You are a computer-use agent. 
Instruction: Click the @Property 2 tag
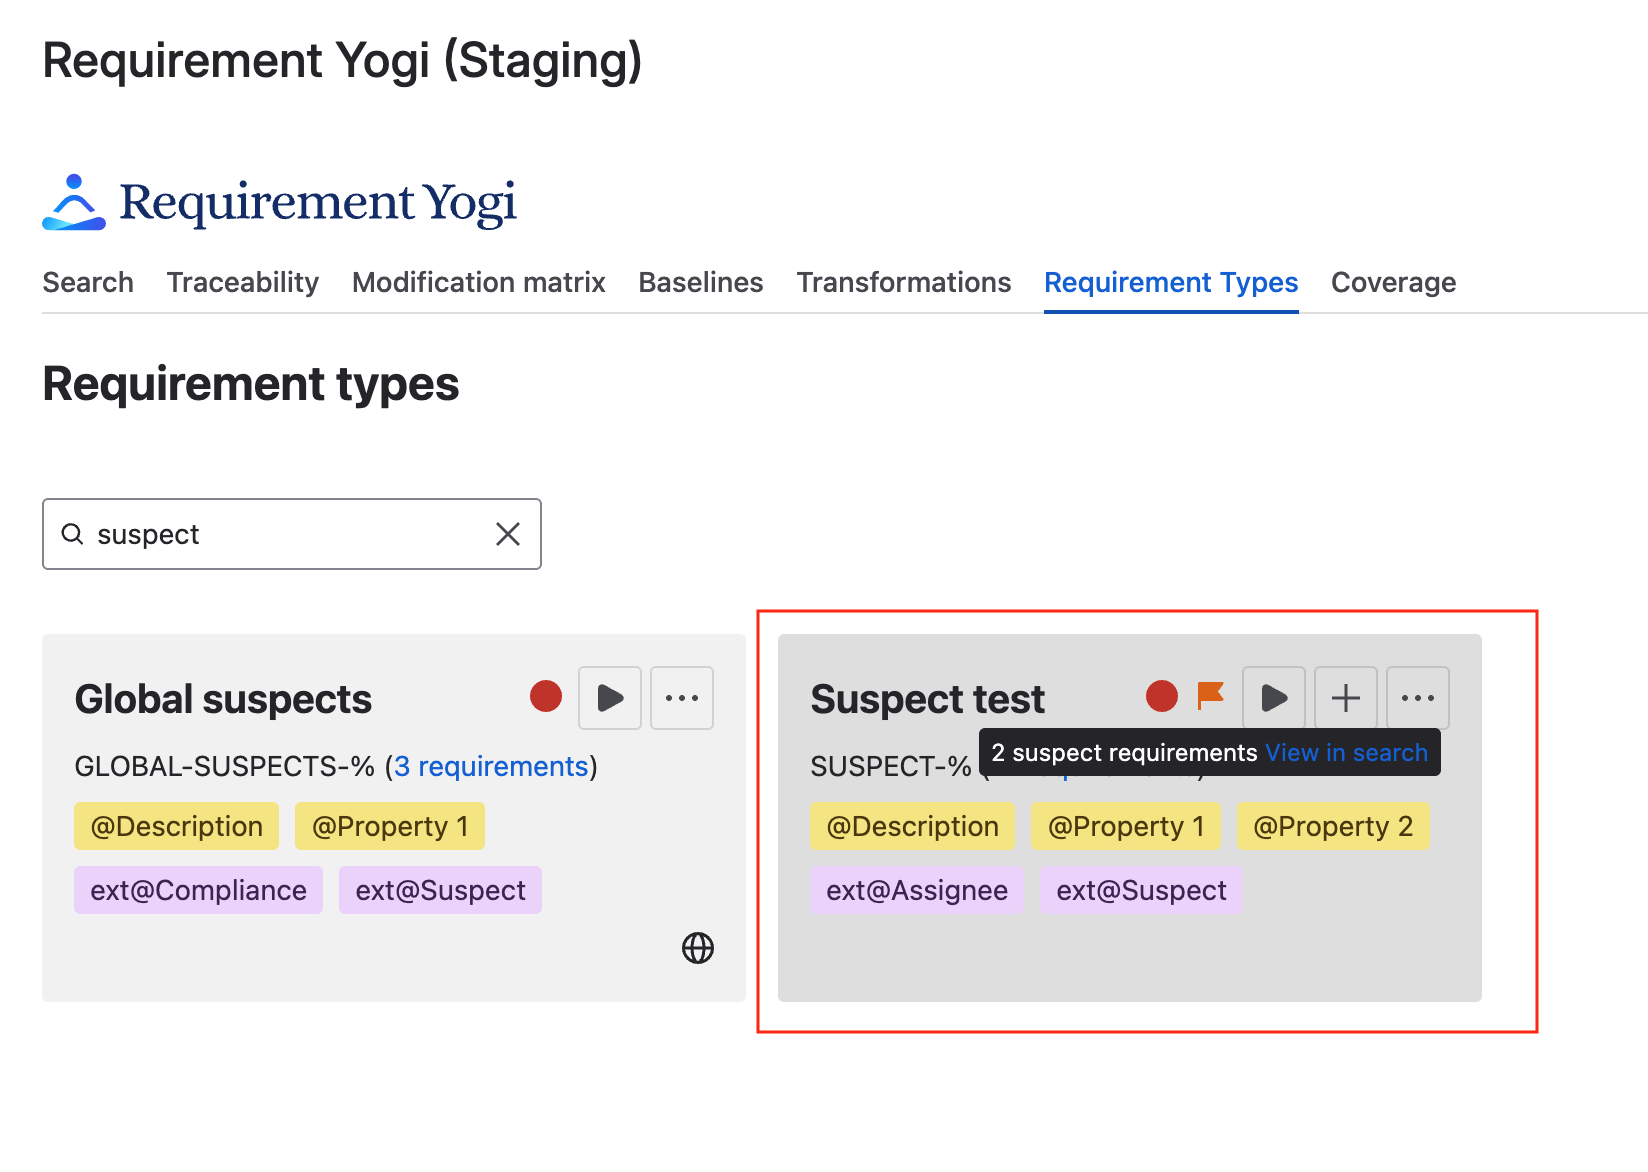[1333, 826]
